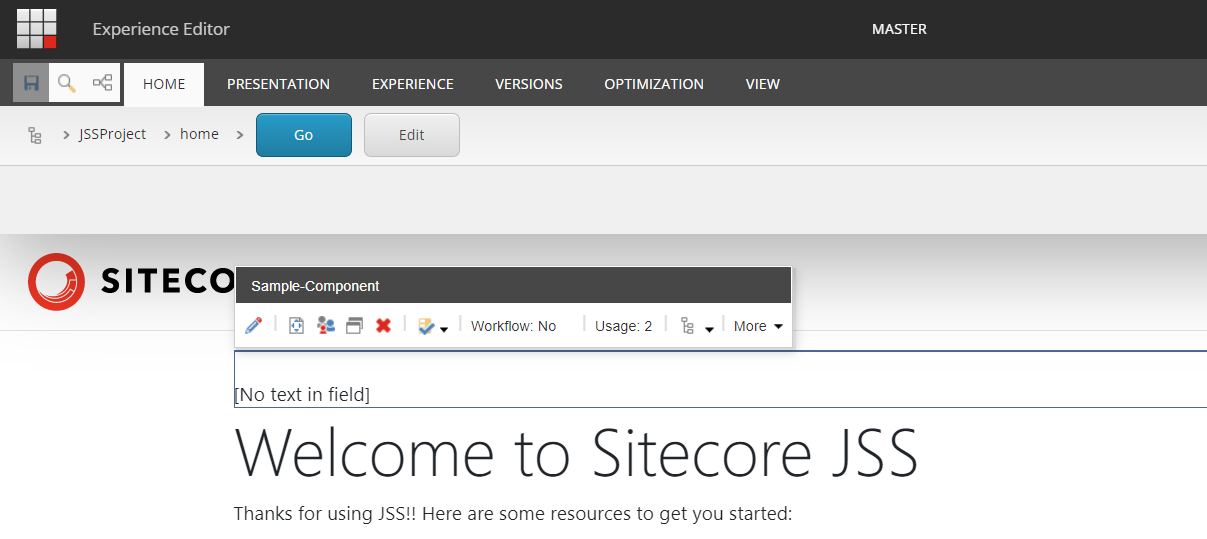Save the page with the floppy disk icon
This screenshot has width=1207, height=539.
31,83
